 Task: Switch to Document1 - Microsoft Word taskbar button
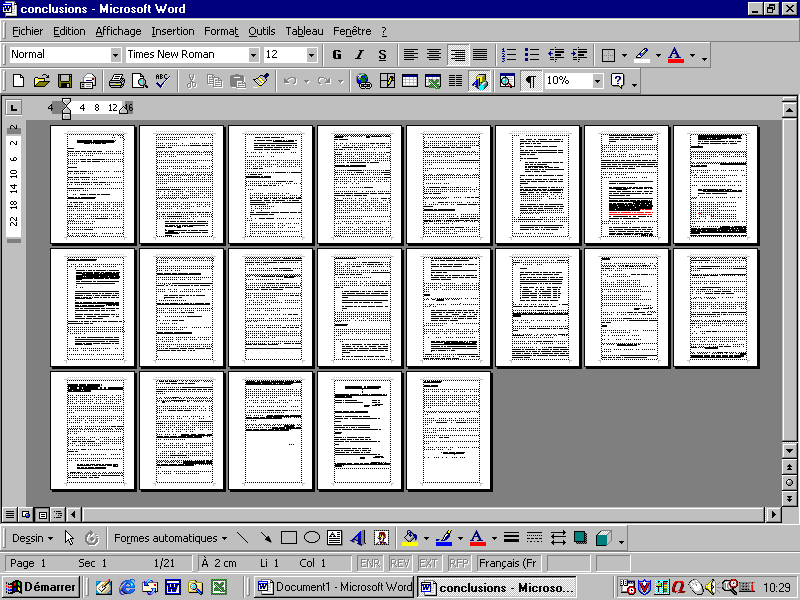tap(335, 587)
